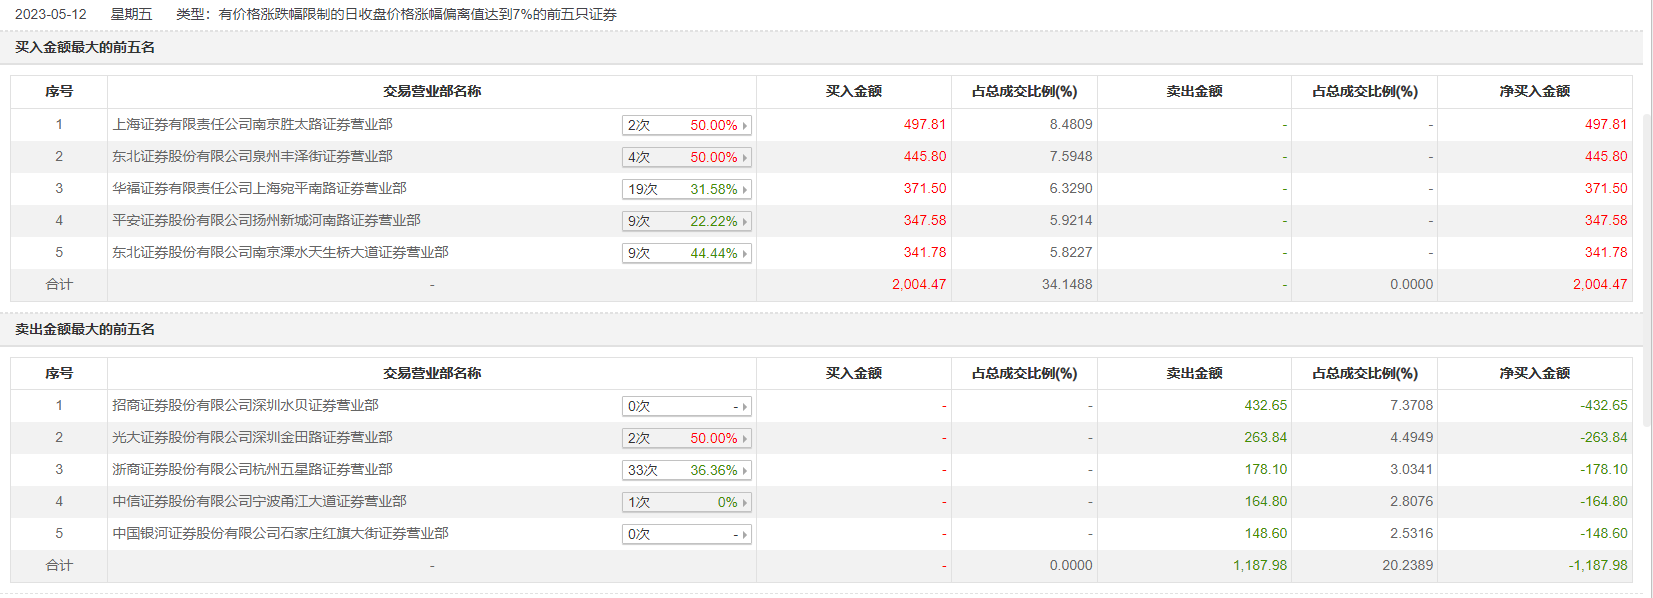Expand the 9次 44.44% box
This screenshot has height=598, width=1653.
(x=686, y=253)
